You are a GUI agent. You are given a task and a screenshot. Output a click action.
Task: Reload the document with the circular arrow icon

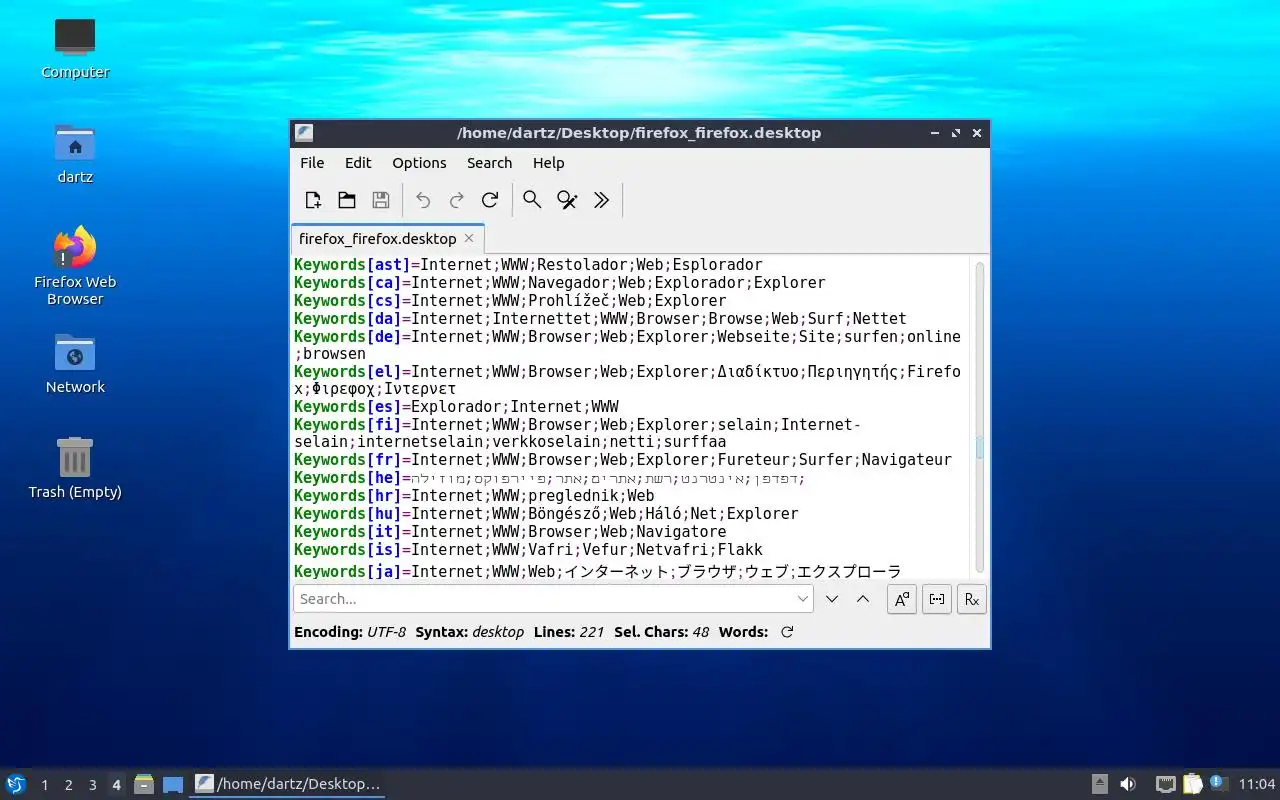490,200
